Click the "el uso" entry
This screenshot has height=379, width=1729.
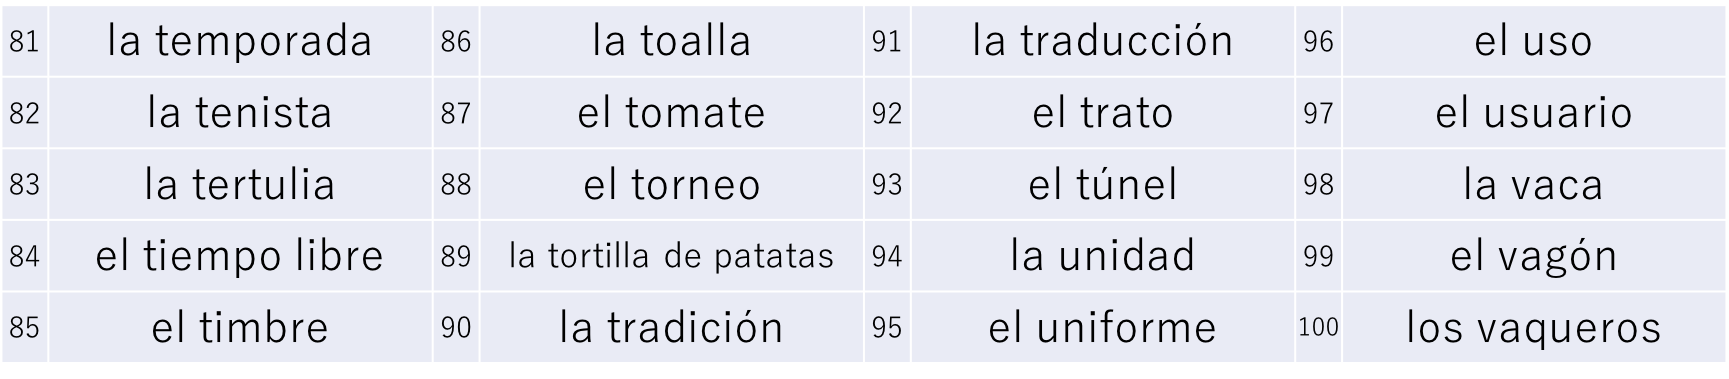[x=1534, y=41]
